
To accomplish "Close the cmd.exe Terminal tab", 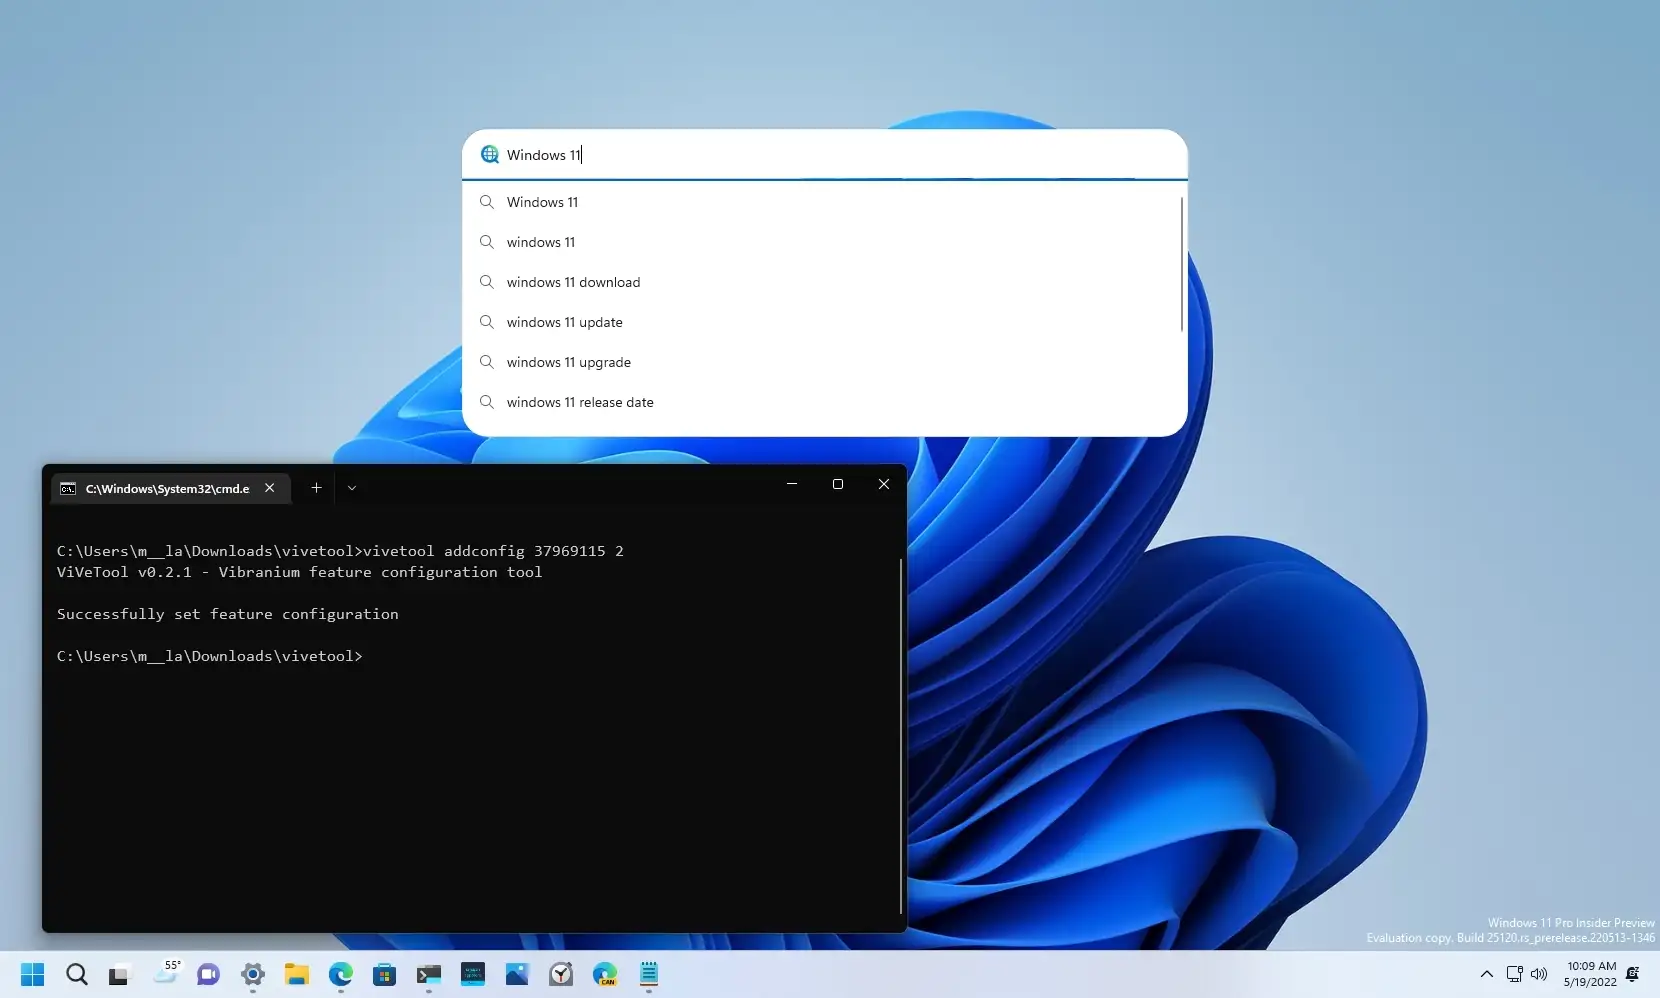I will pos(269,488).
